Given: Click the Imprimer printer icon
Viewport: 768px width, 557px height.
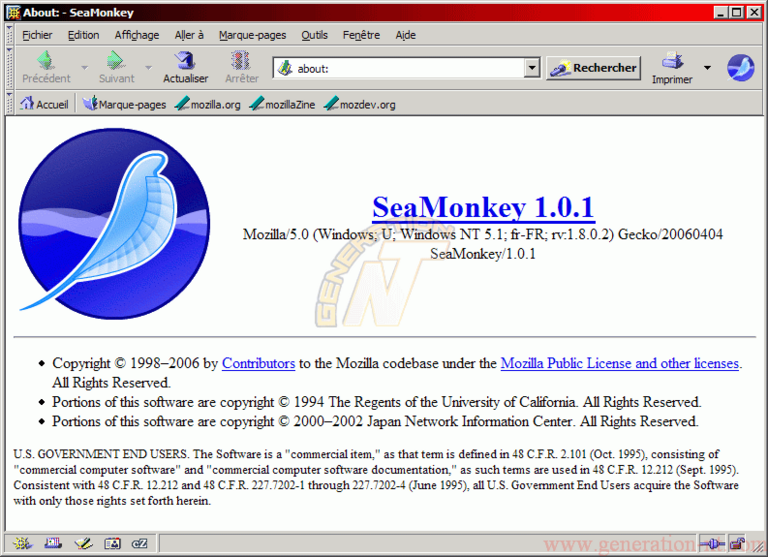Looking at the screenshot, I should click(x=672, y=61).
